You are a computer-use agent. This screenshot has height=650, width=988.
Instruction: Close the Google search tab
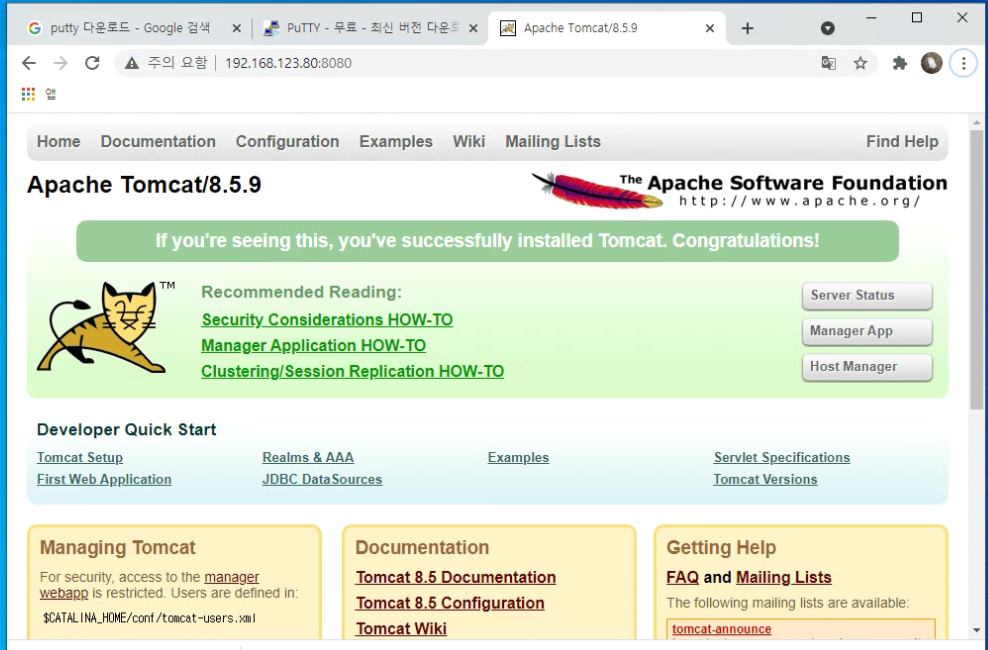[236, 28]
